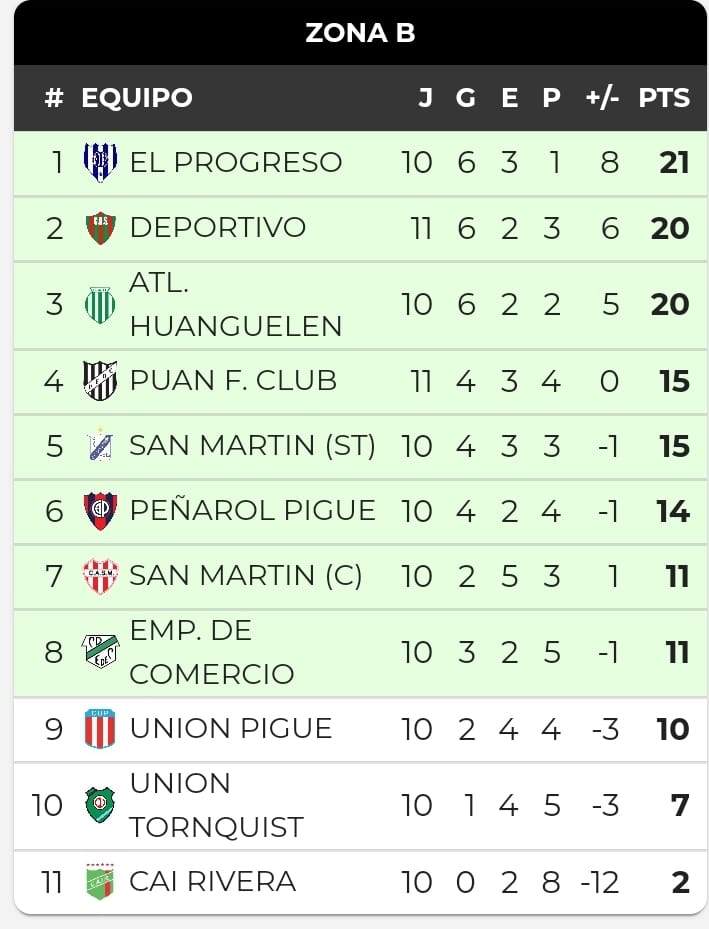Open the PEÑAROL PIGUE team name
This screenshot has width=709, height=929.
(252, 510)
